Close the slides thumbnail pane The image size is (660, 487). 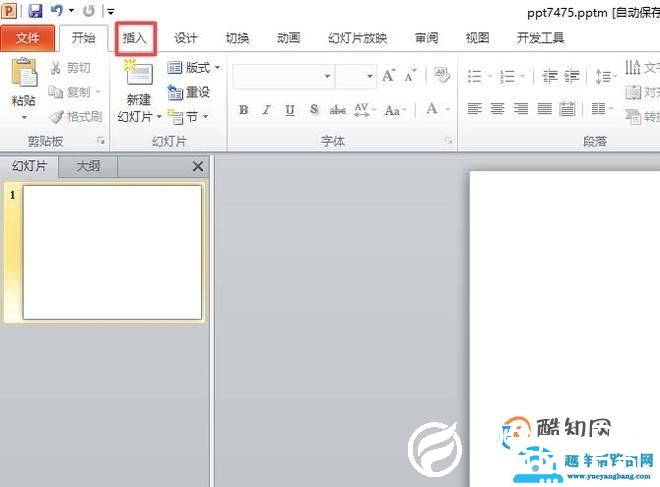click(198, 167)
